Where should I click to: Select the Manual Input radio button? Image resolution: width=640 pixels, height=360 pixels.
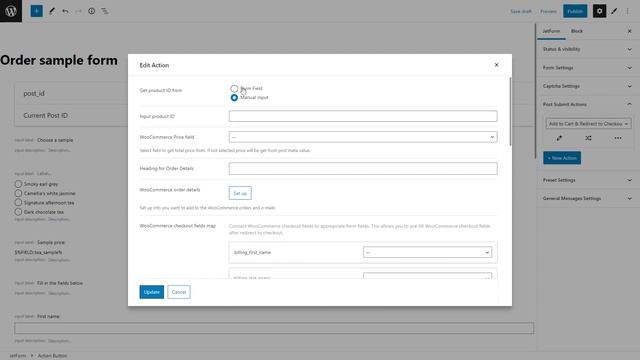(234, 98)
